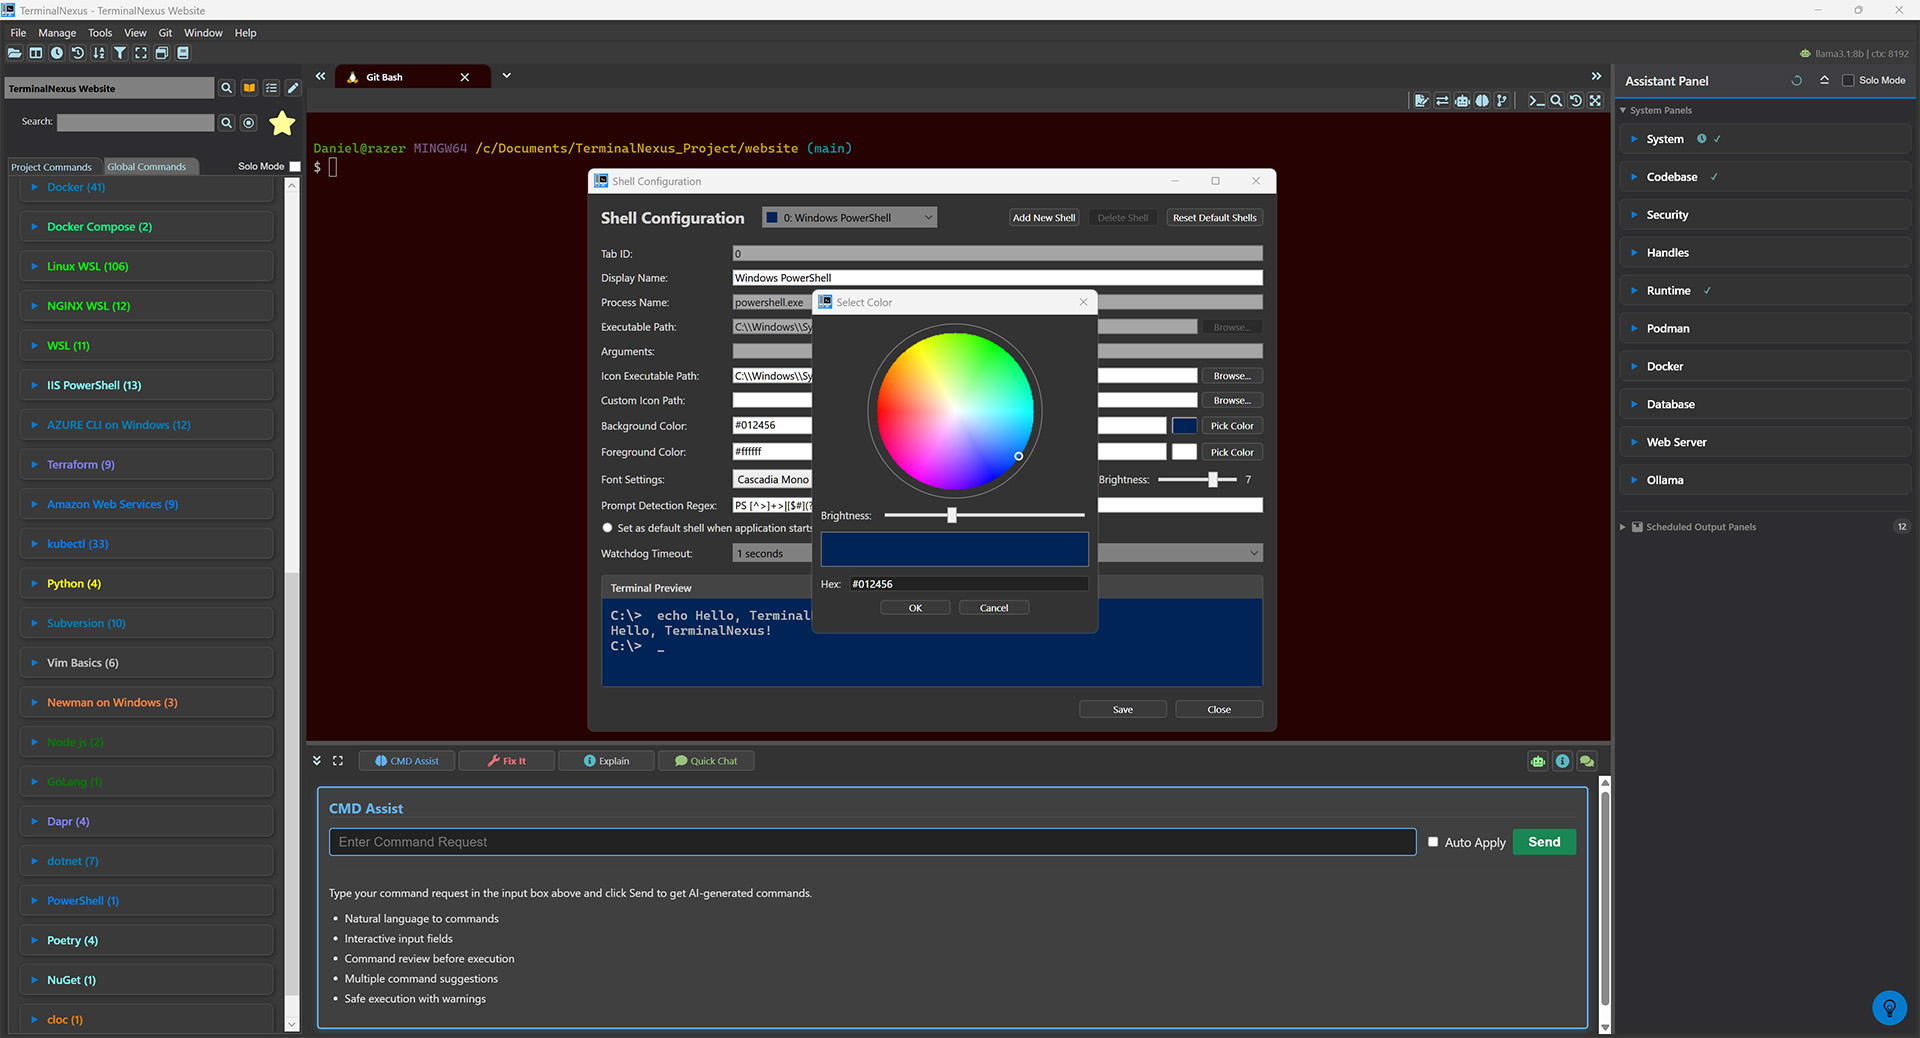Click the yellow star favorites icon
1920x1038 pixels.
pos(282,123)
